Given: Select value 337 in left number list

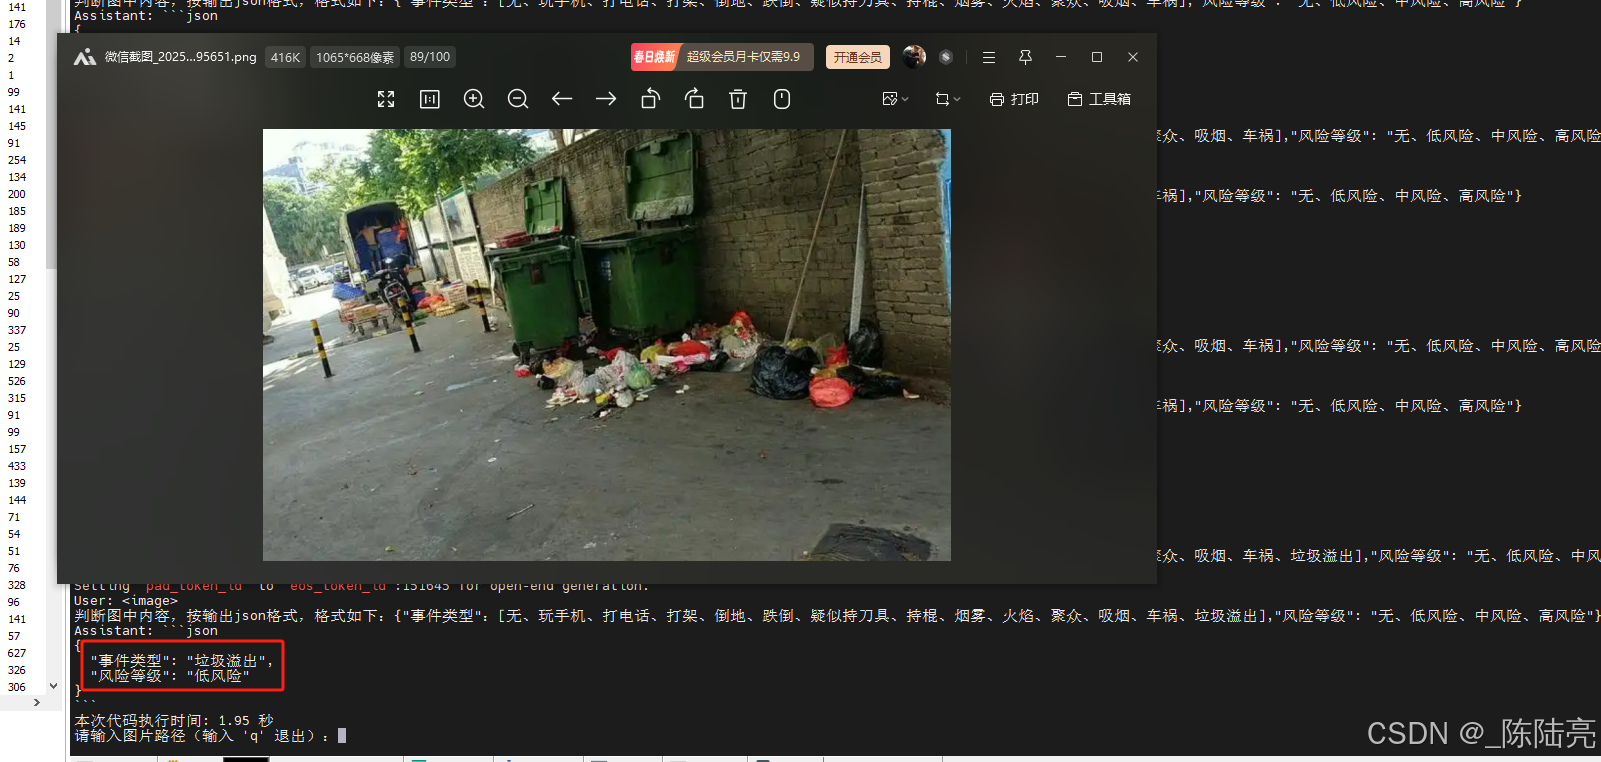Looking at the screenshot, I should [17, 330].
